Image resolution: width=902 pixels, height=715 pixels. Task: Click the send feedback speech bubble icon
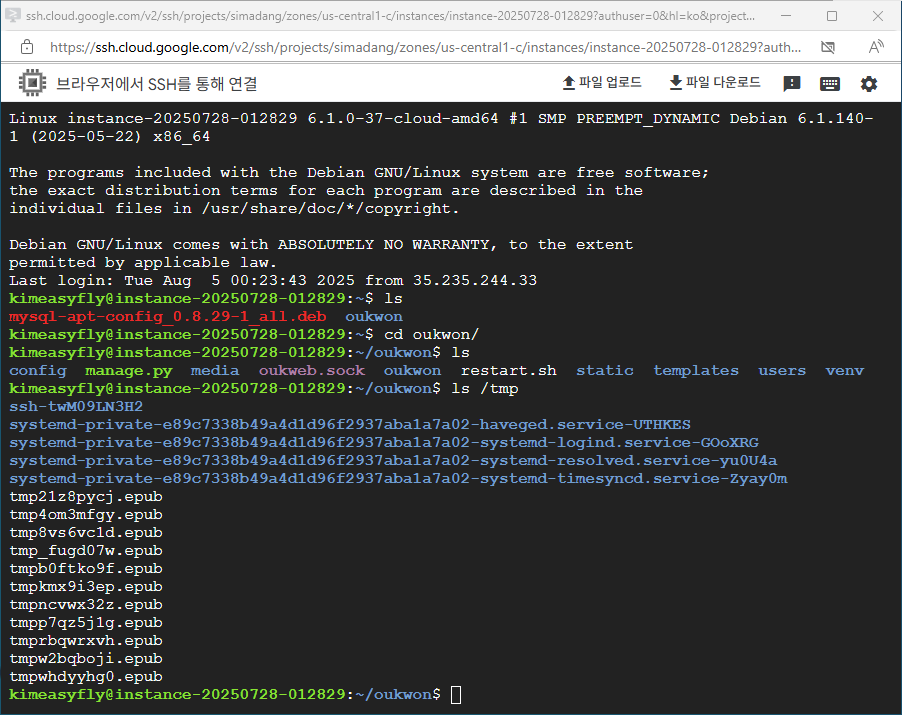coord(792,84)
